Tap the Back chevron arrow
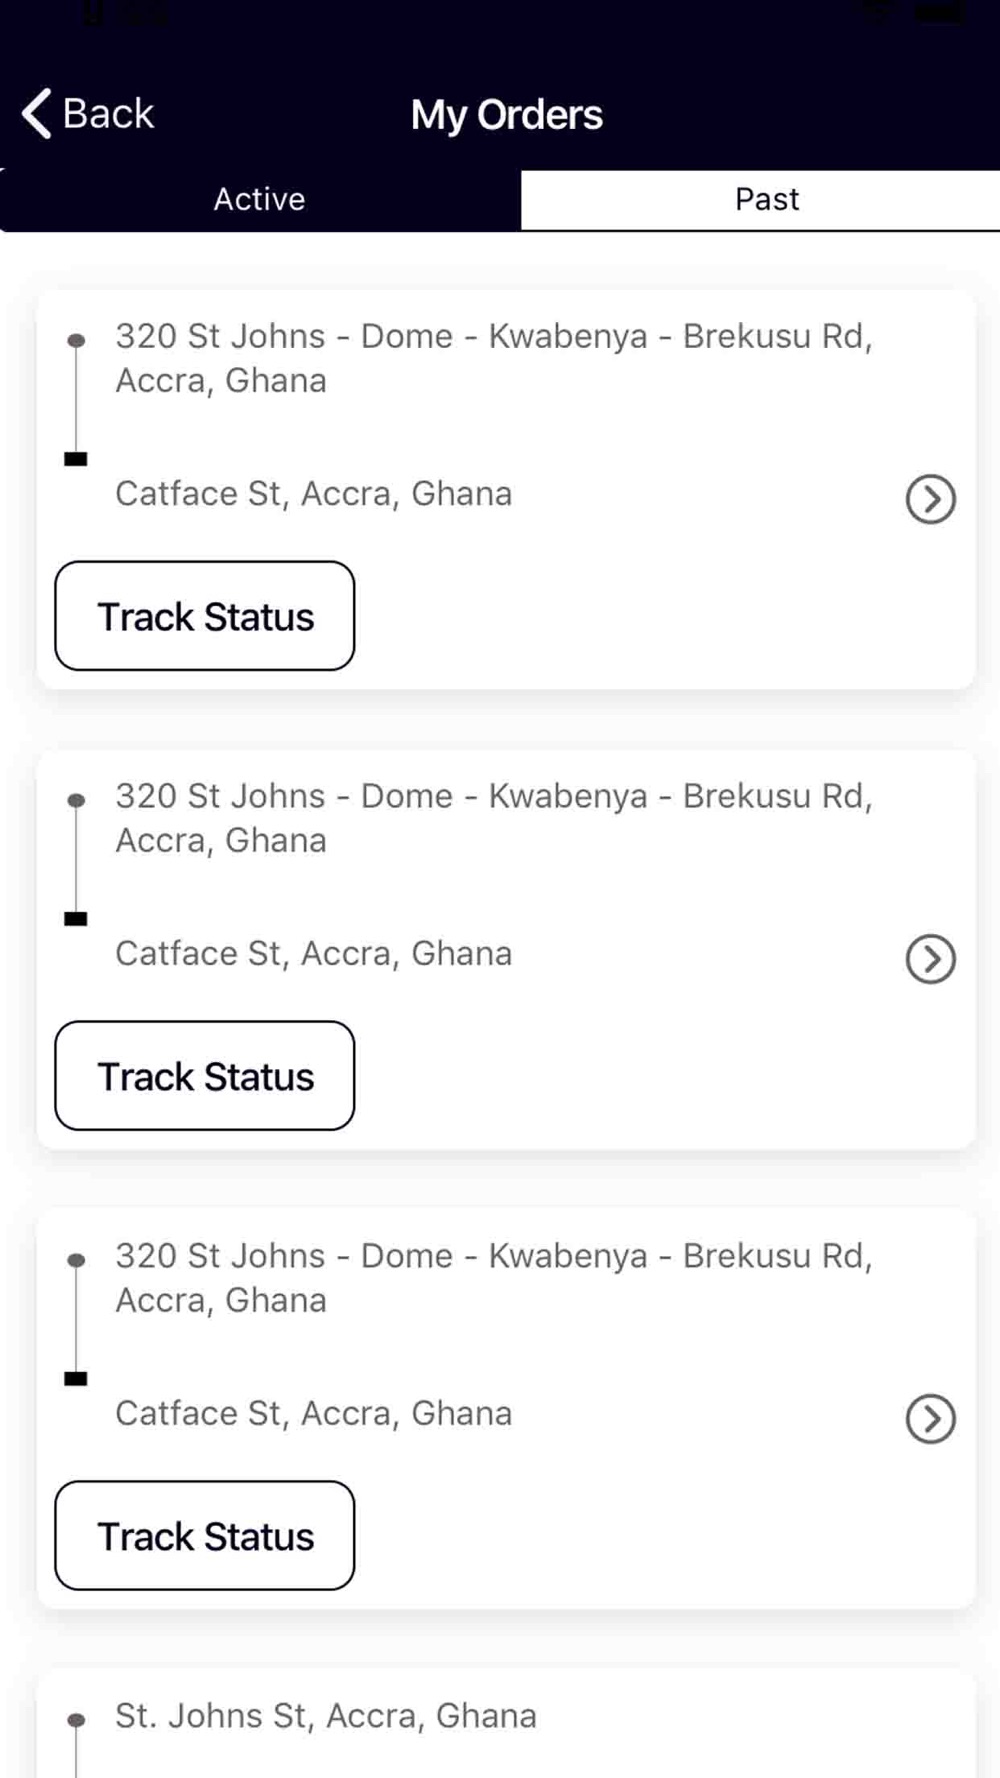1000x1778 pixels. [x=37, y=113]
